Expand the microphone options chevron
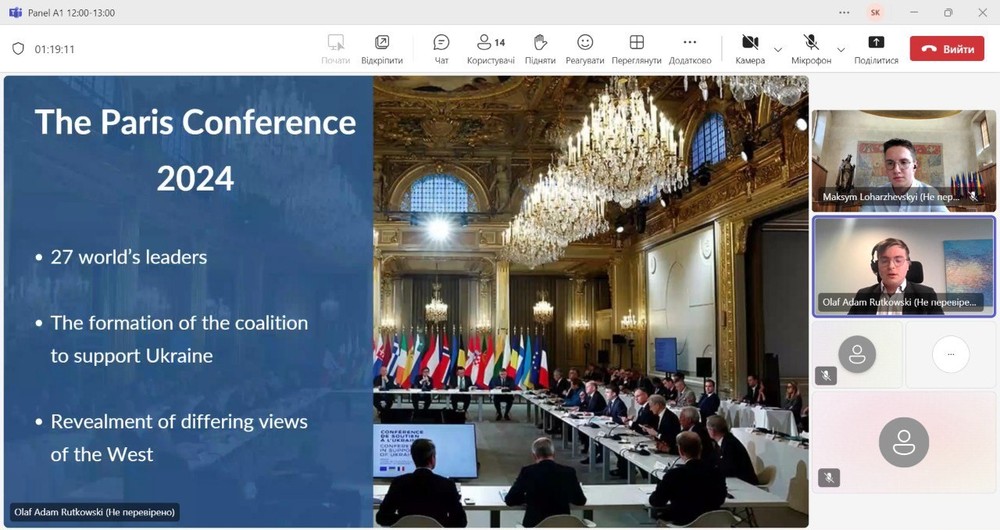This screenshot has width=1000, height=530. click(841, 49)
